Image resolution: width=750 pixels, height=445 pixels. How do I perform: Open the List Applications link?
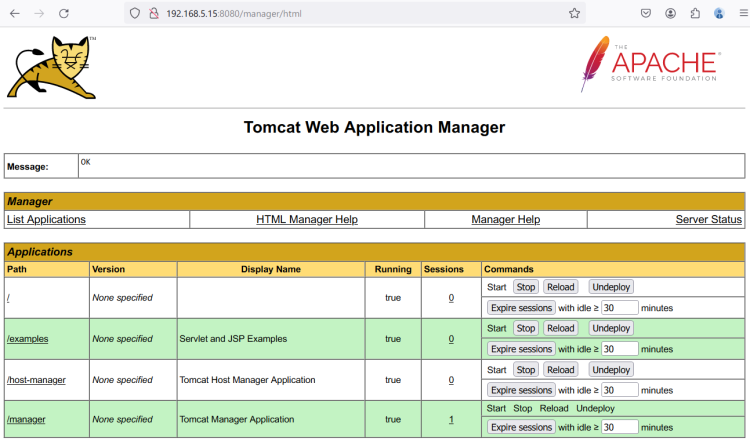point(46,220)
